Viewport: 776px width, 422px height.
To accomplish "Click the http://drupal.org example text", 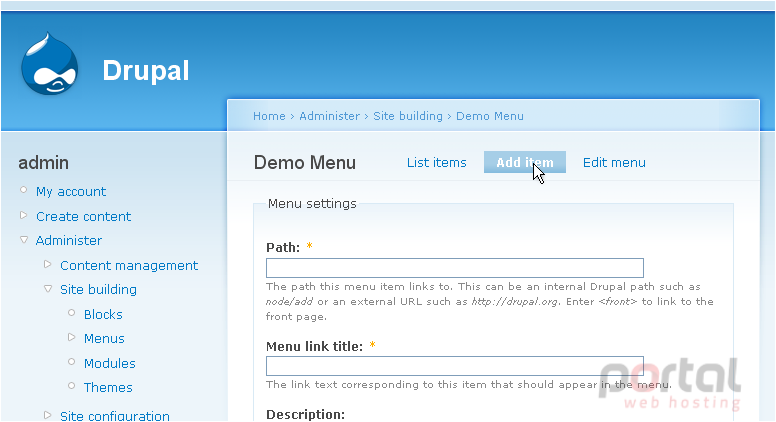I will click(x=515, y=302).
